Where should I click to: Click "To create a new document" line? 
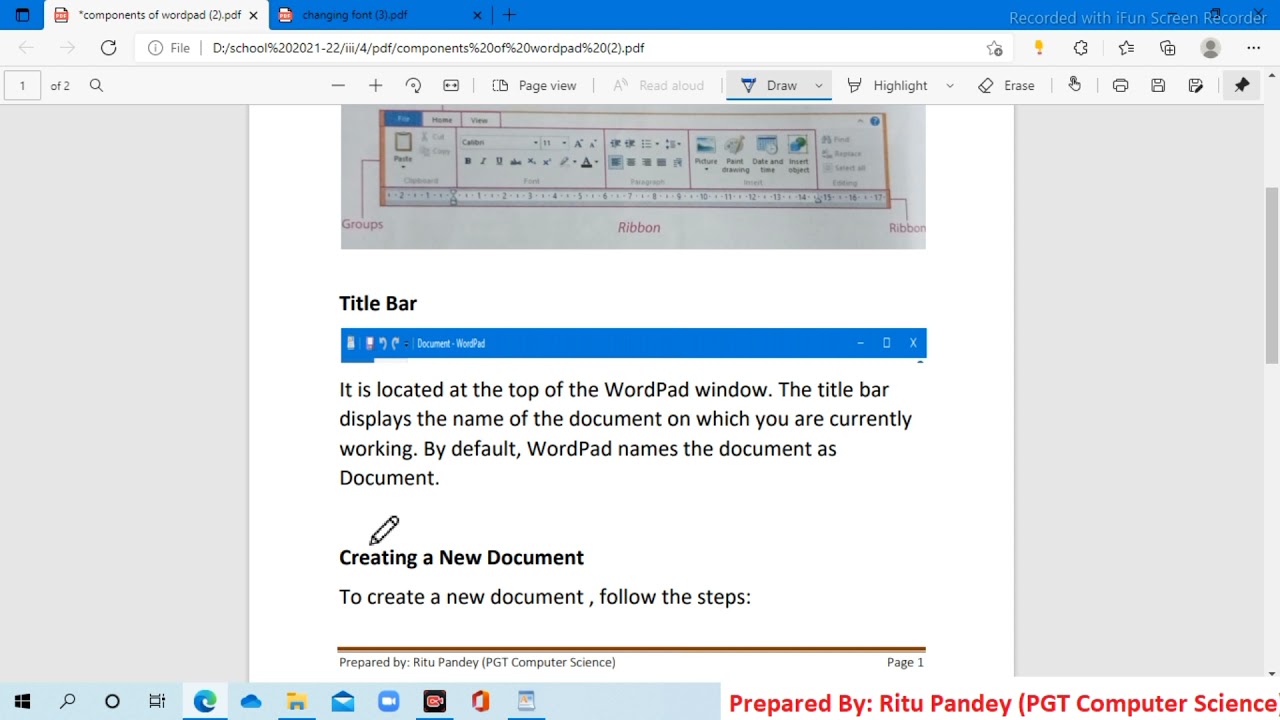(545, 597)
